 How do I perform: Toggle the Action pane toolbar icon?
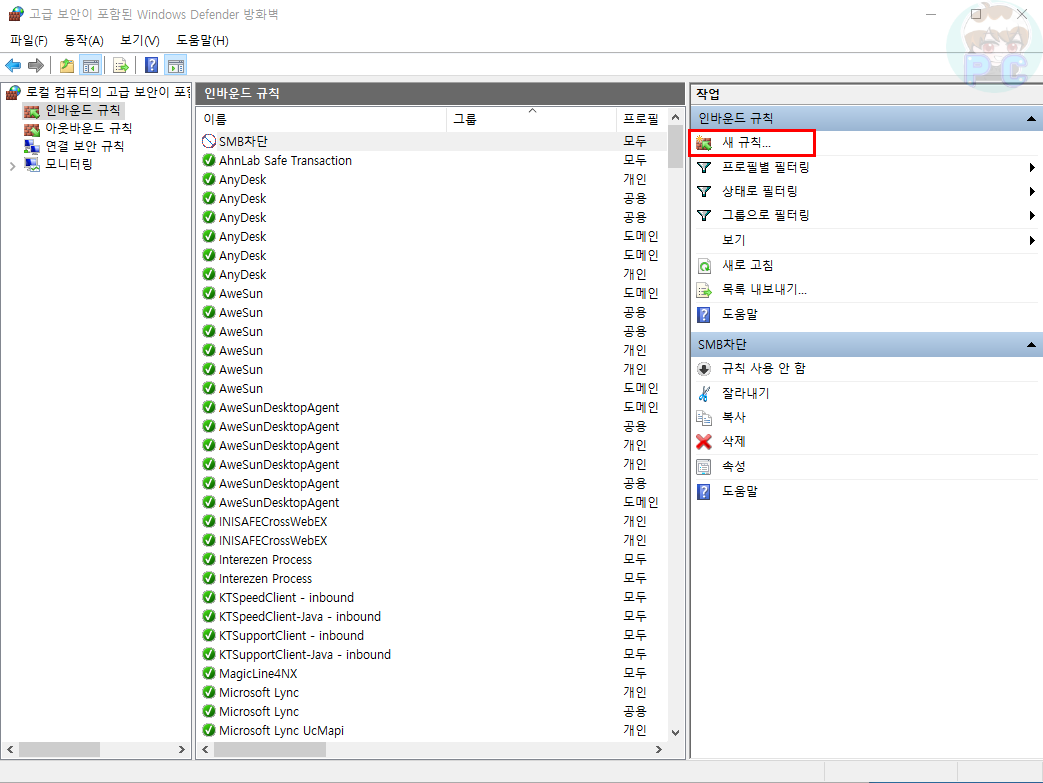176,65
